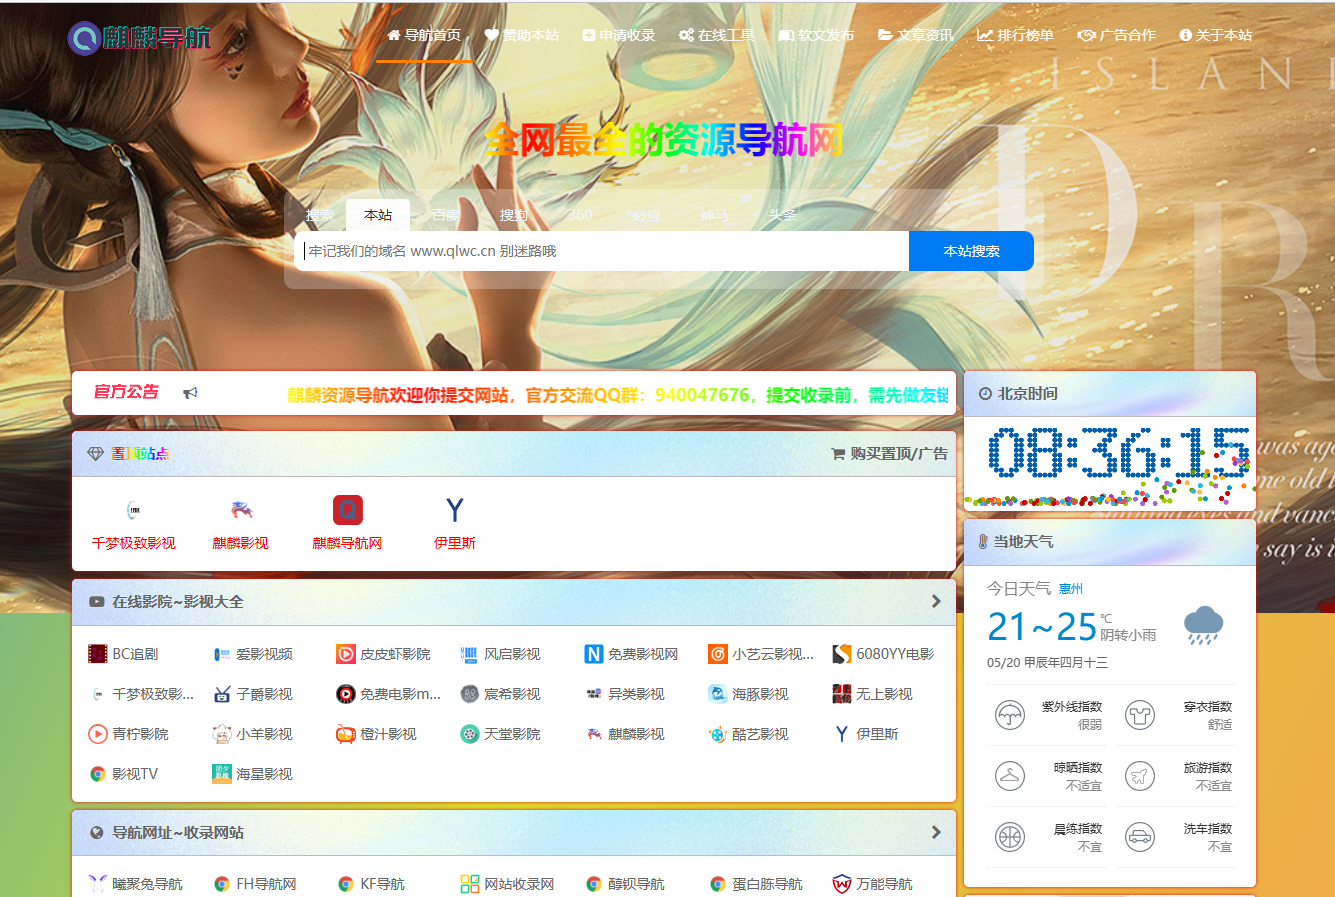Click the 旅游指数 airplane icon
The image size is (1335, 897).
pos(1140,776)
